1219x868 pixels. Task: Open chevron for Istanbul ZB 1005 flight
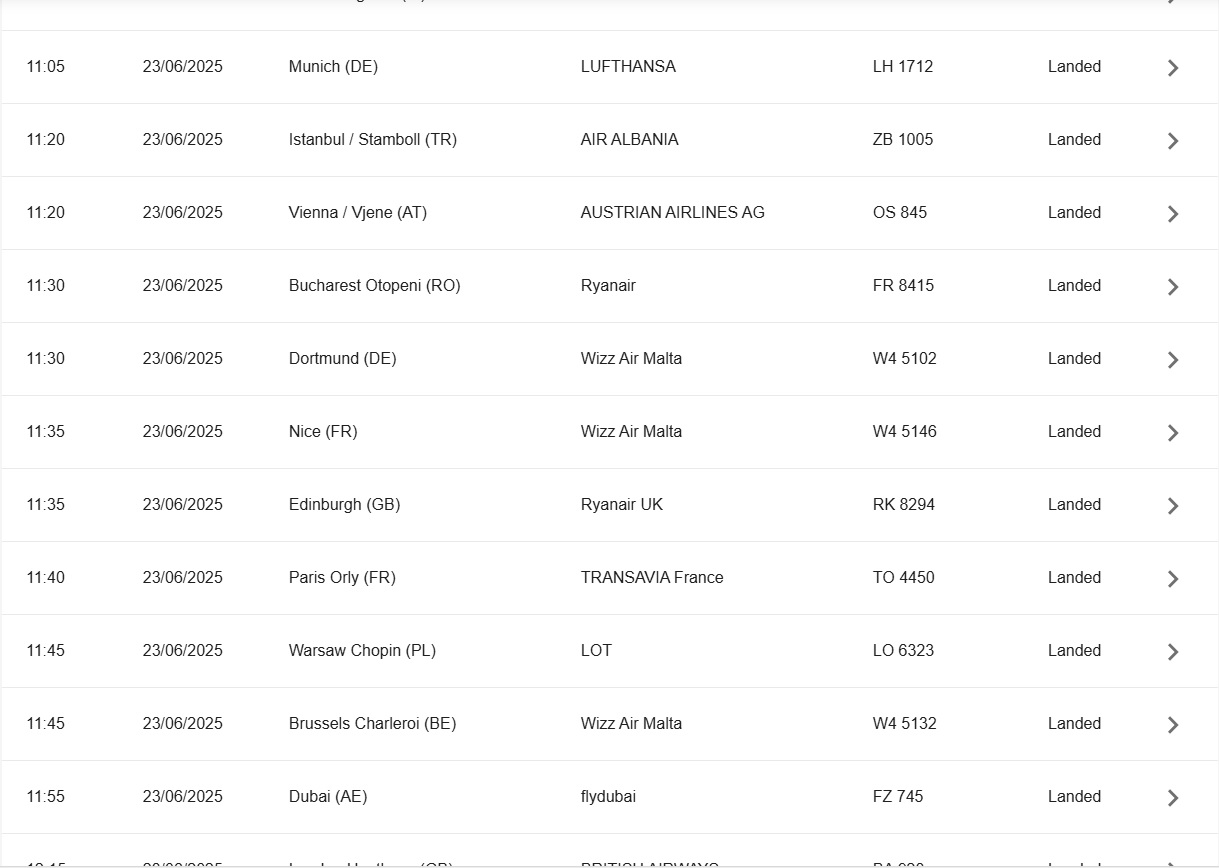tap(1173, 141)
